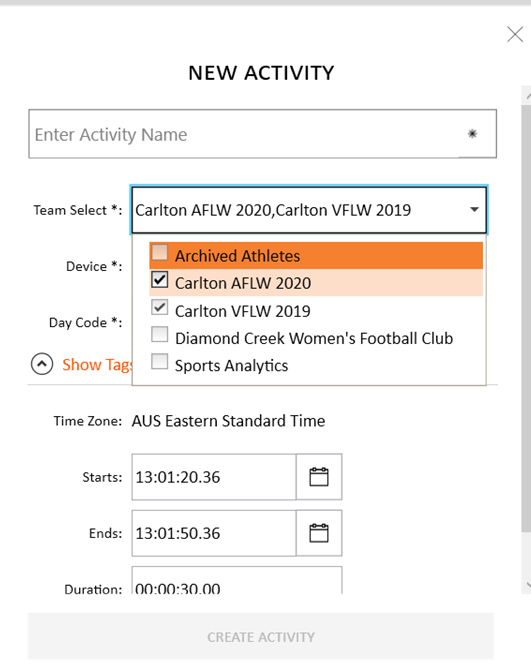This screenshot has width=531, height=672.
Task: Collapse tags using the circle chevron icon
Action: (42, 364)
